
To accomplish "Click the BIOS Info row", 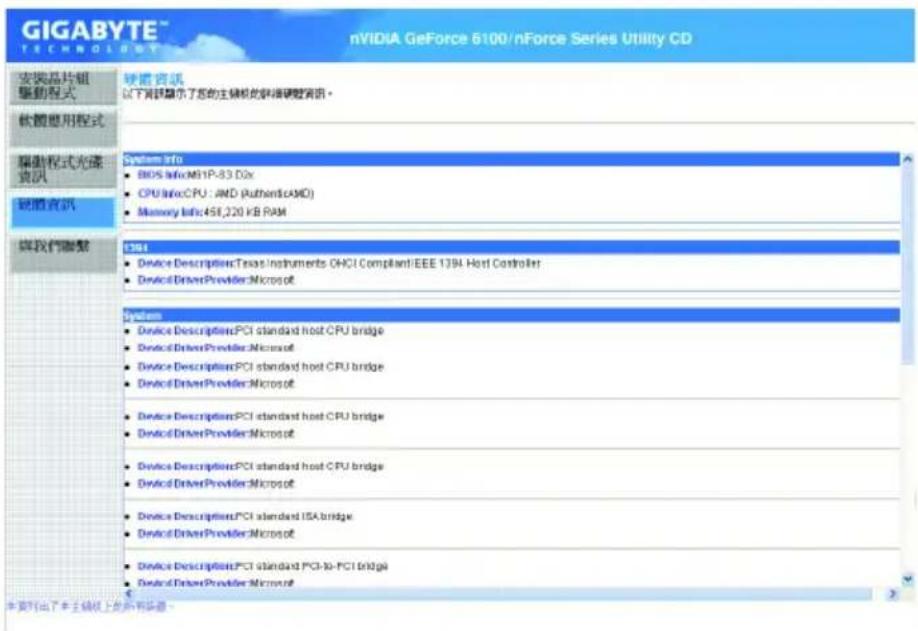I will tap(195, 175).
